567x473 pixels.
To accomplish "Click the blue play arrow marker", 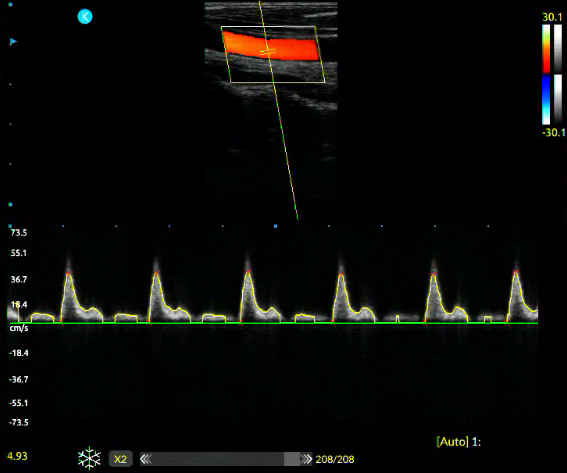I will pos(13,42).
